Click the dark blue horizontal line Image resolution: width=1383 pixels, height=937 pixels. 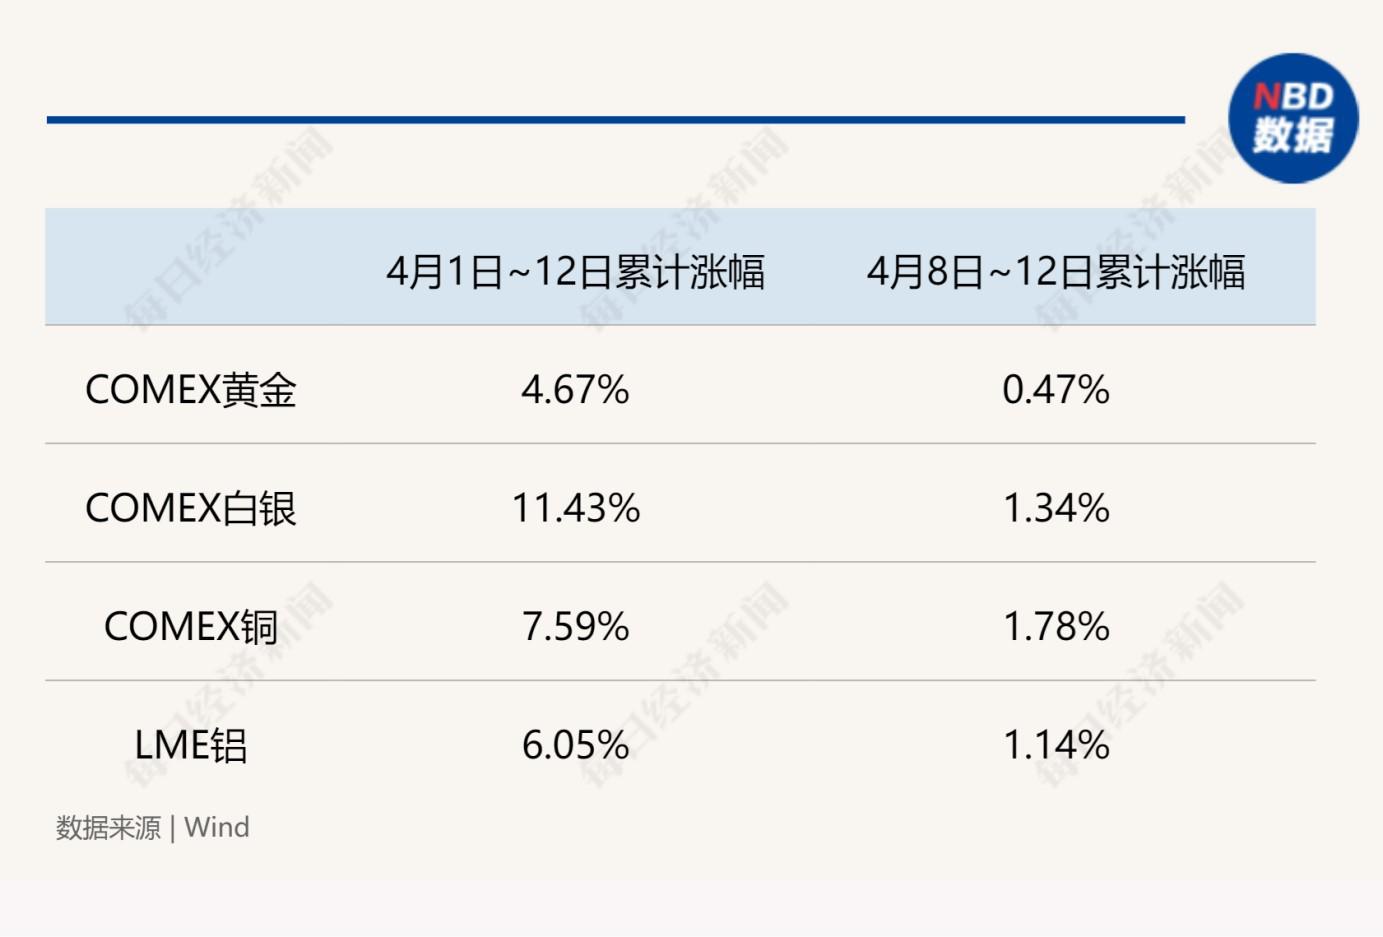pos(615,120)
